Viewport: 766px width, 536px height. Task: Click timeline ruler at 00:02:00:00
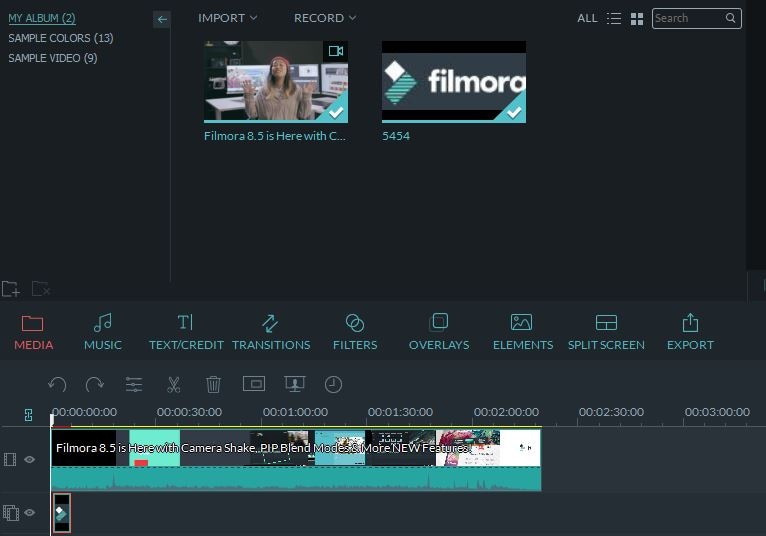pos(506,412)
